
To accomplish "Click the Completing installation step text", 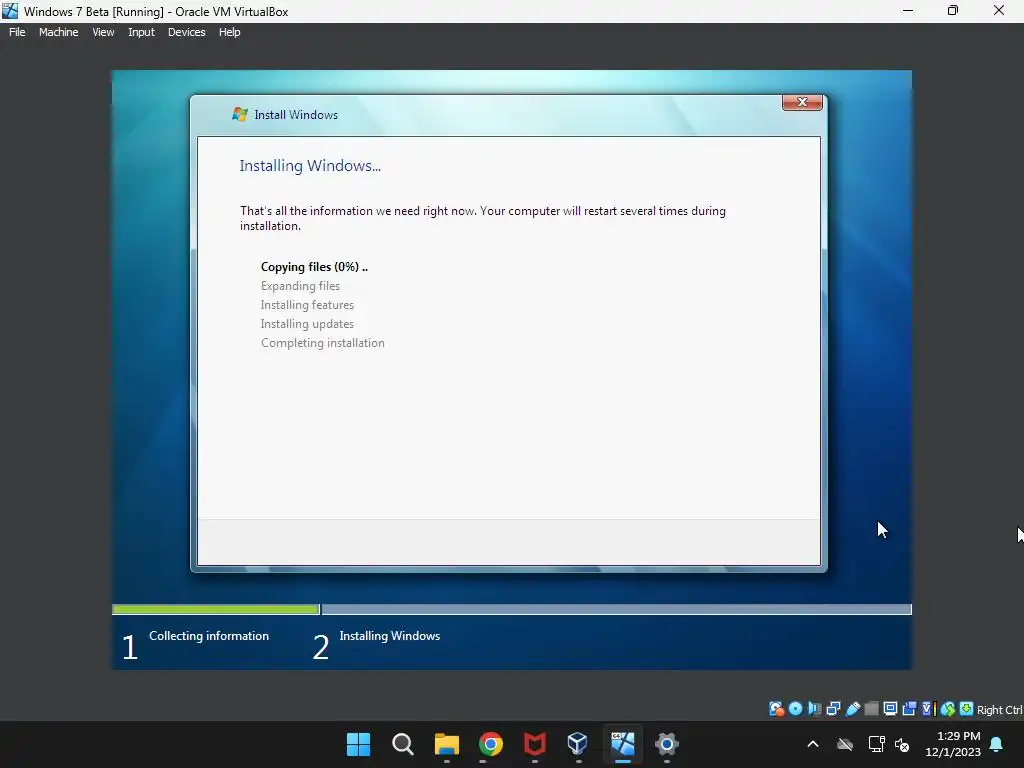I will coord(323,343).
